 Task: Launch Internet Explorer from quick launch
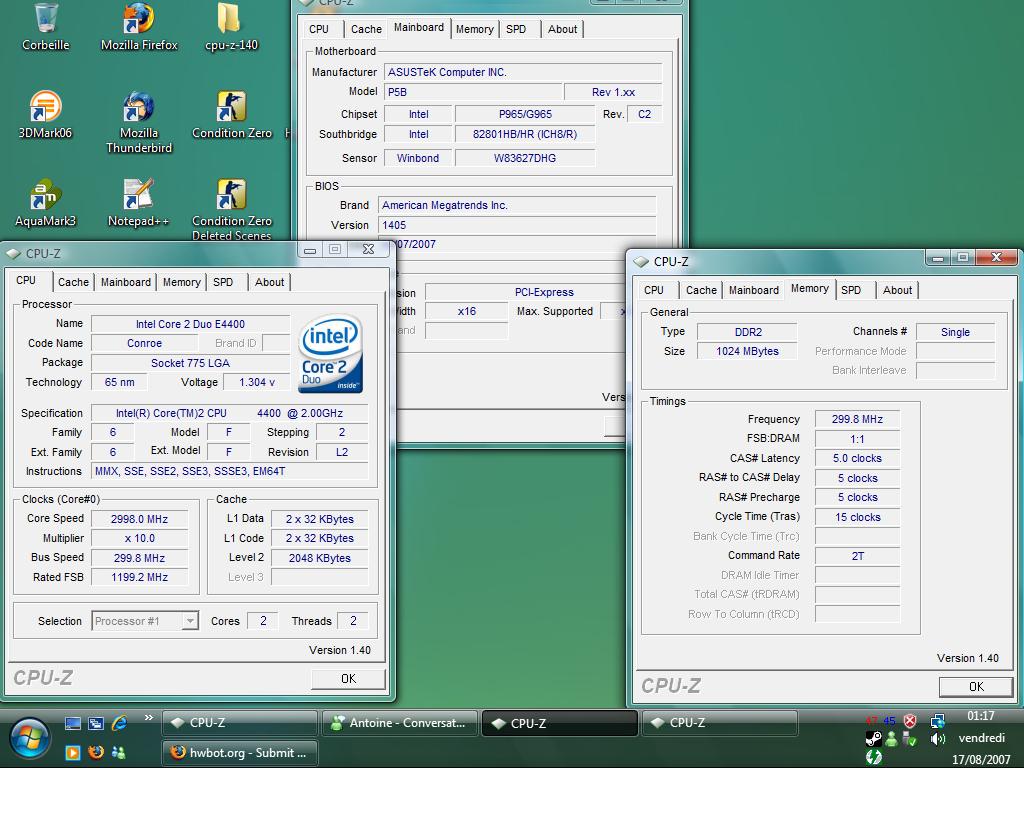[x=120, y=723]
